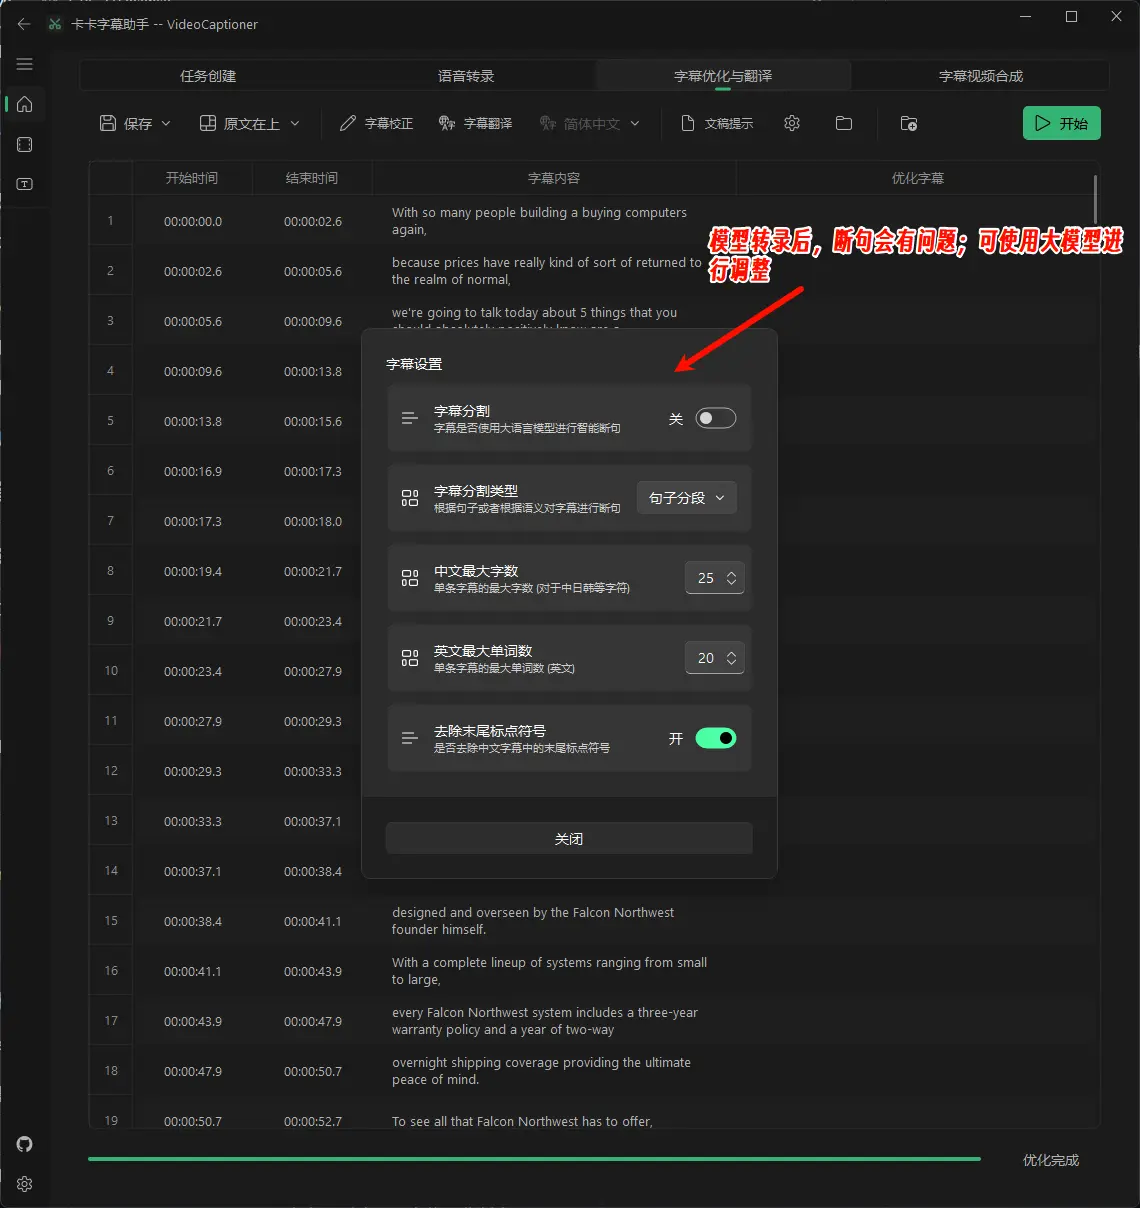Open the batch processing sidebar icon
This screenshot has height=1208, width=1140.
tap(25, 145)
